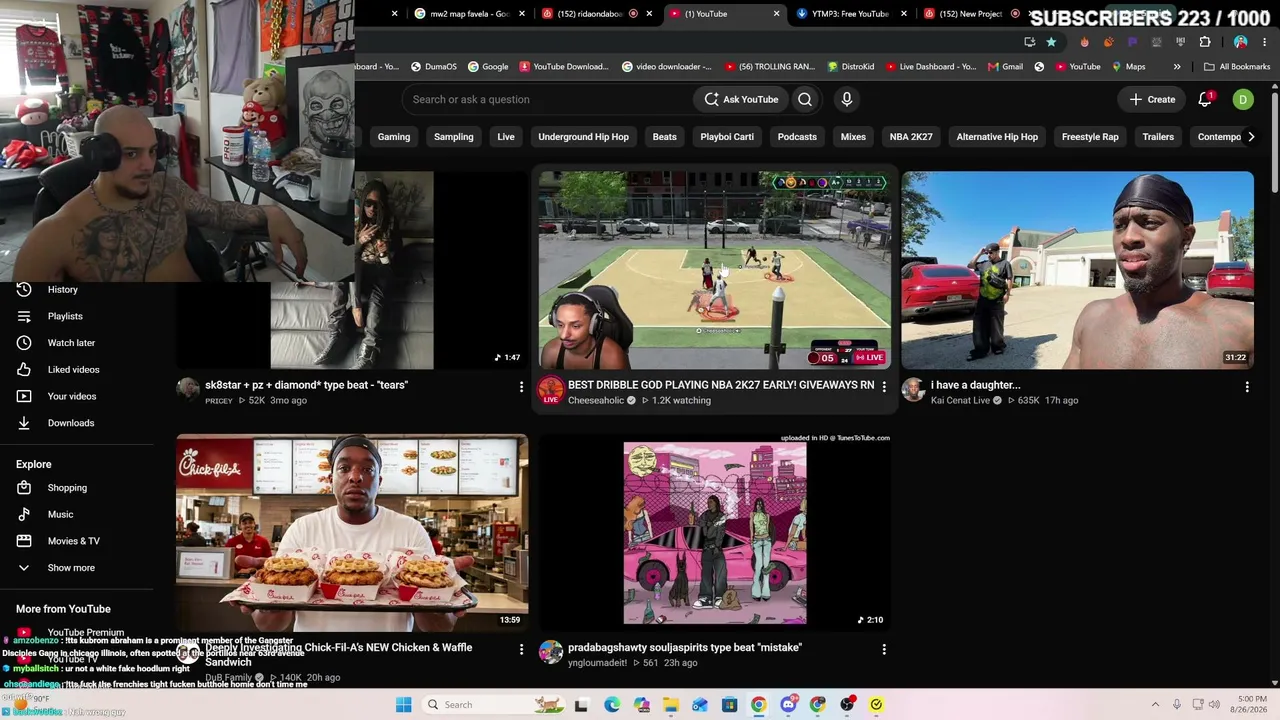Open Microsoft Store from the taskbar
The height and width of the screenshot is (720, 1280).
coord(729,705)
